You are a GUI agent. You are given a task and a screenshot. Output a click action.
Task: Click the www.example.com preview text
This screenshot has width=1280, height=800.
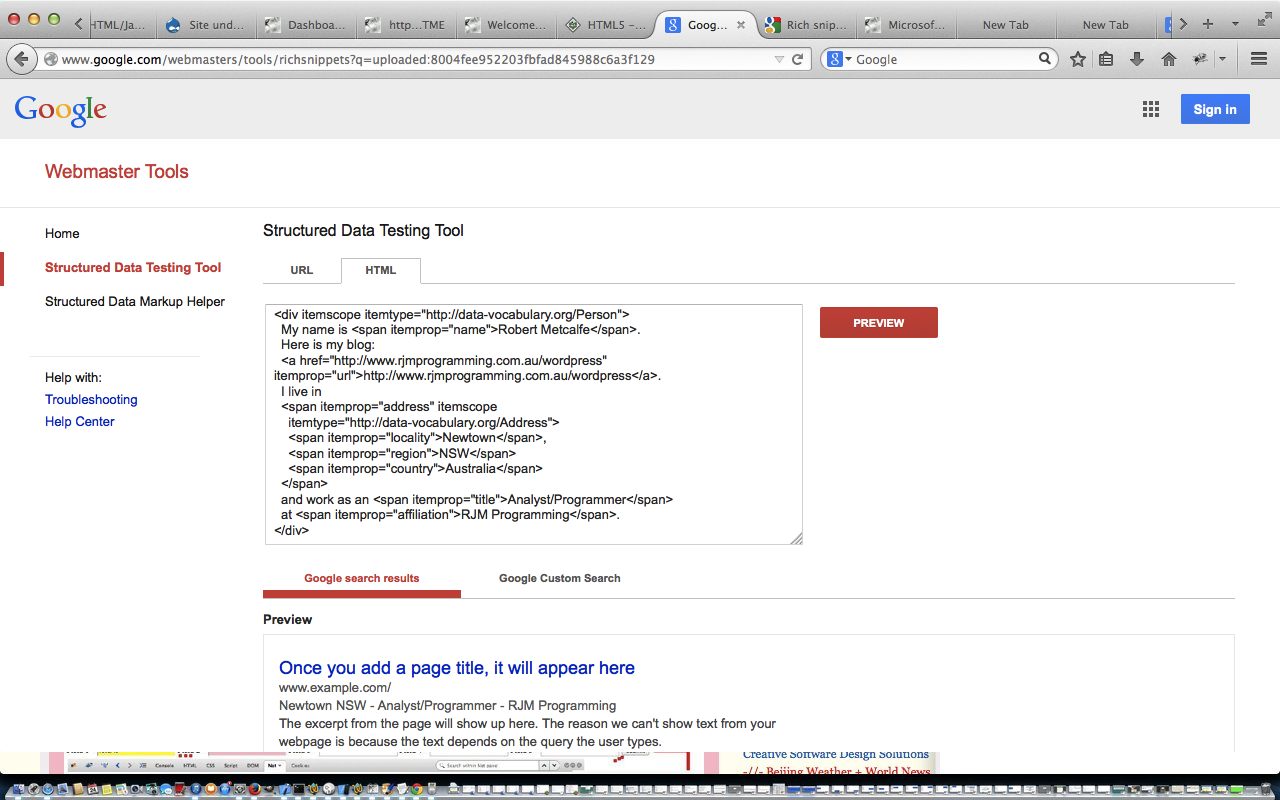(x=335, y=687)
